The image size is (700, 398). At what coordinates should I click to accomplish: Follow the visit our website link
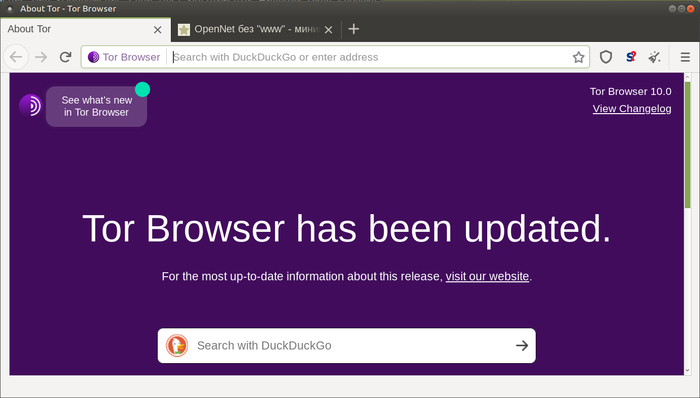pyautogui.click(x=487, y=276)
